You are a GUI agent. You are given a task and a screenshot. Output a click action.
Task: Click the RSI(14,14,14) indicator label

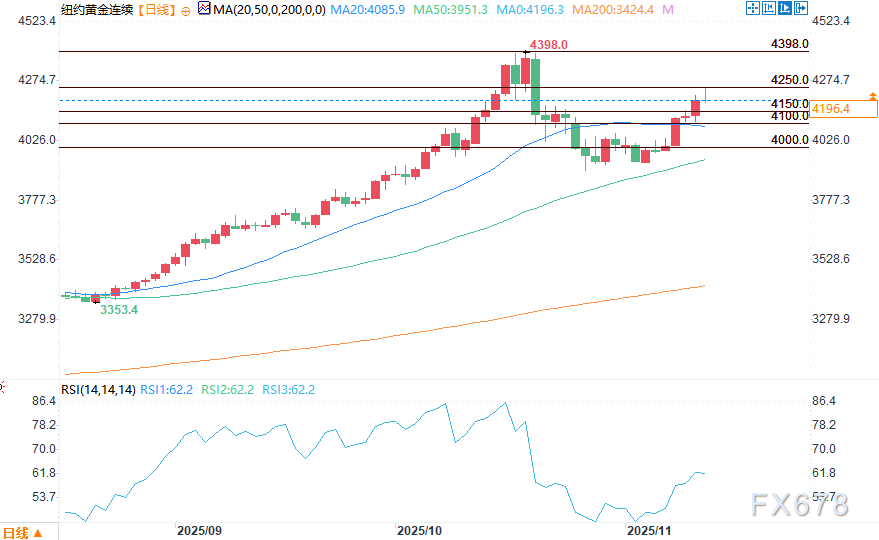point(98,390)
